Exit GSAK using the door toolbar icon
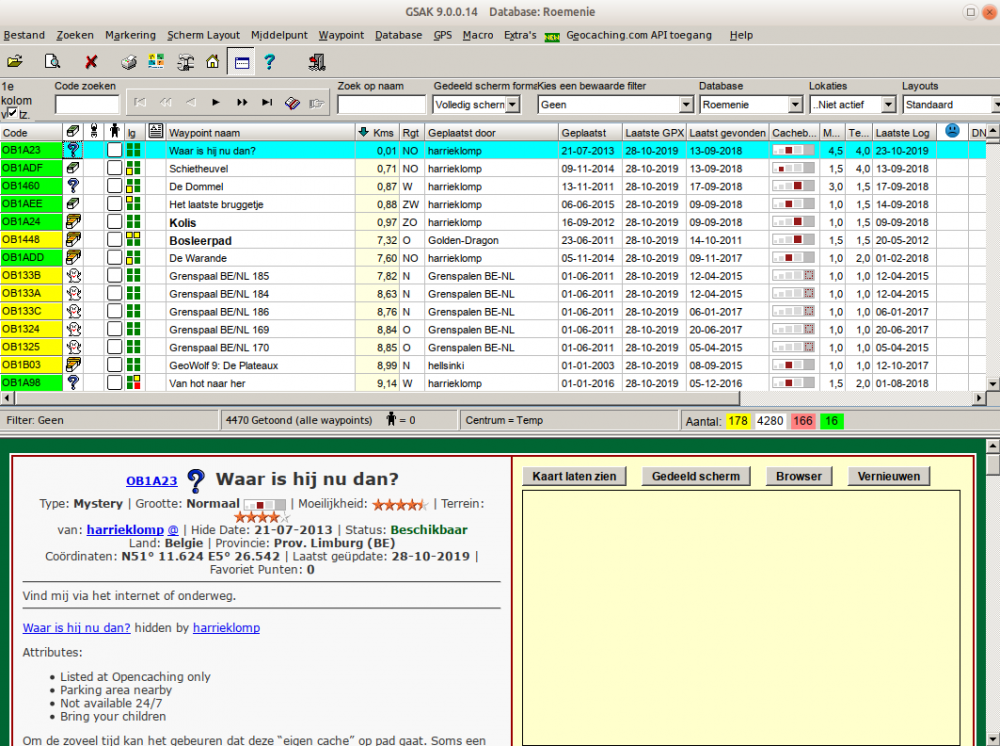1000x746 pixels. coord(317,61)
